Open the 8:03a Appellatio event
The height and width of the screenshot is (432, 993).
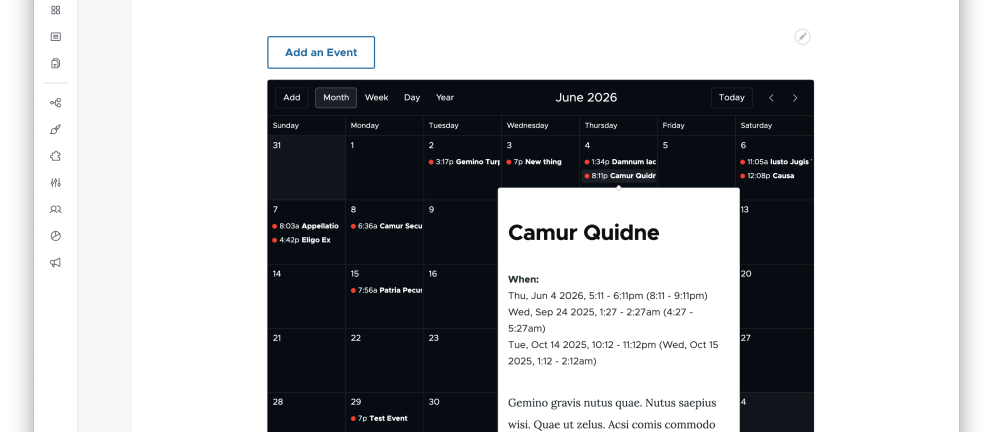tap(307, 226)
